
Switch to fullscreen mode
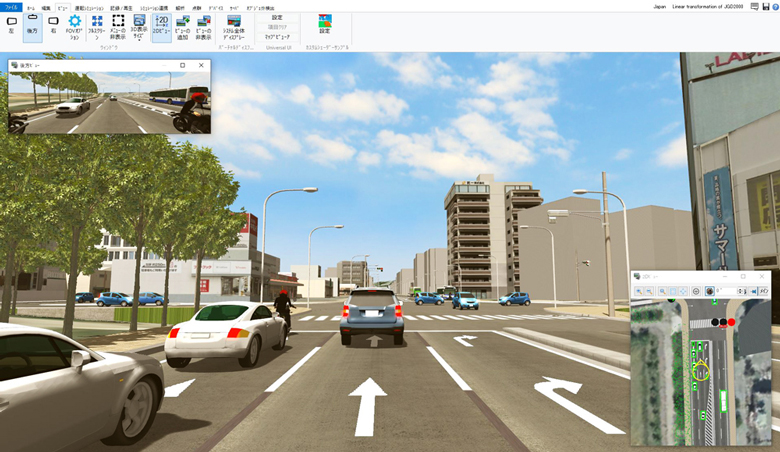pyautogui.click(x=97, y=27)
